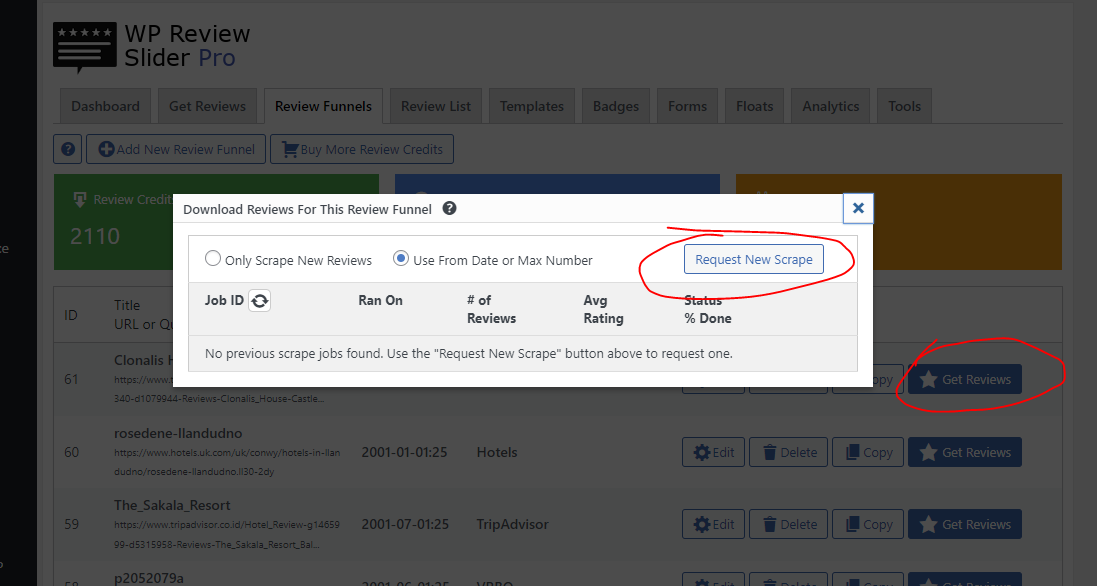Click the tripadvisor.co.id Sakala URL text
The image size is (1097, 586).
(x=227, y=534)
